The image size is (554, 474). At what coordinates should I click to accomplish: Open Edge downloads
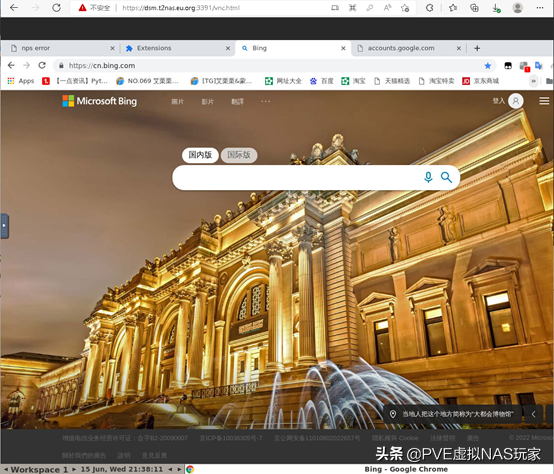[496, 8]
